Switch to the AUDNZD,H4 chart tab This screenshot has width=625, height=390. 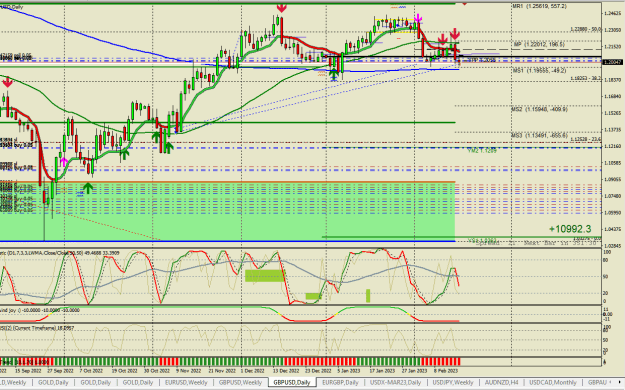501,382
